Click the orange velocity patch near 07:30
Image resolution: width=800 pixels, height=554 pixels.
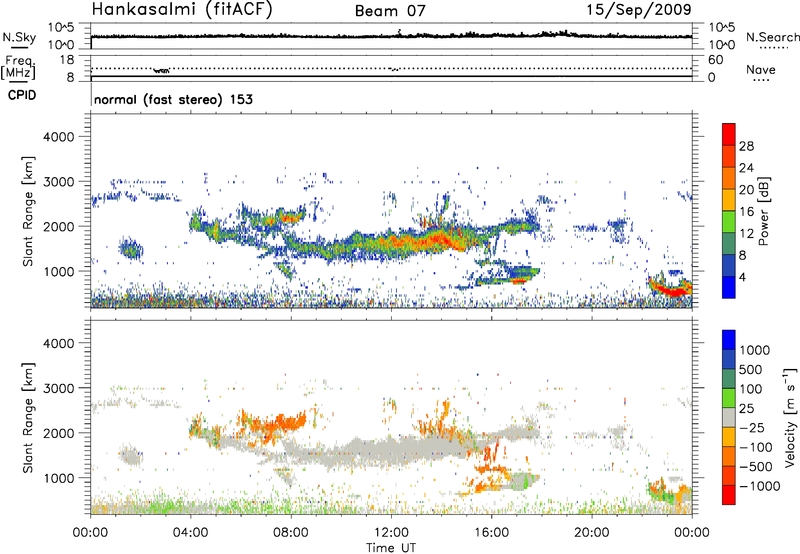(x=278, y=422)
